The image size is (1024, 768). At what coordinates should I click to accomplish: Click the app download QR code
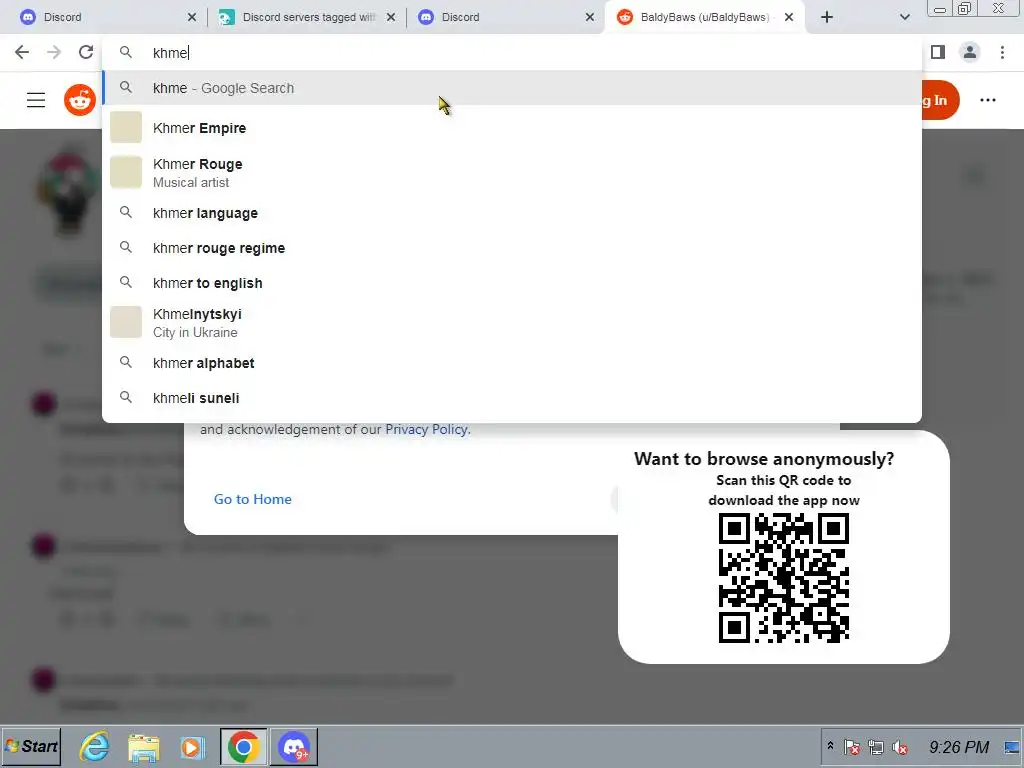point(784,578)
